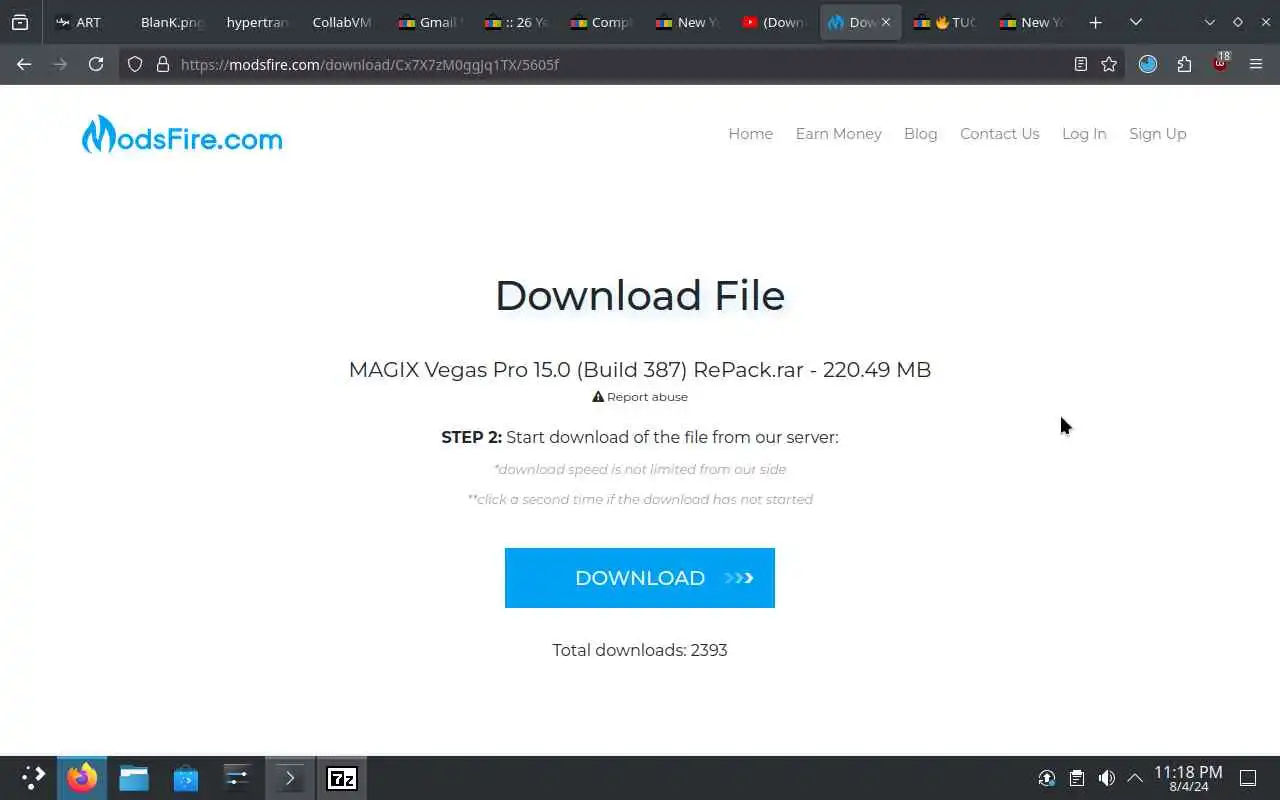Open uBlock Origin icon showing 18

click(x=1220, y=63)
